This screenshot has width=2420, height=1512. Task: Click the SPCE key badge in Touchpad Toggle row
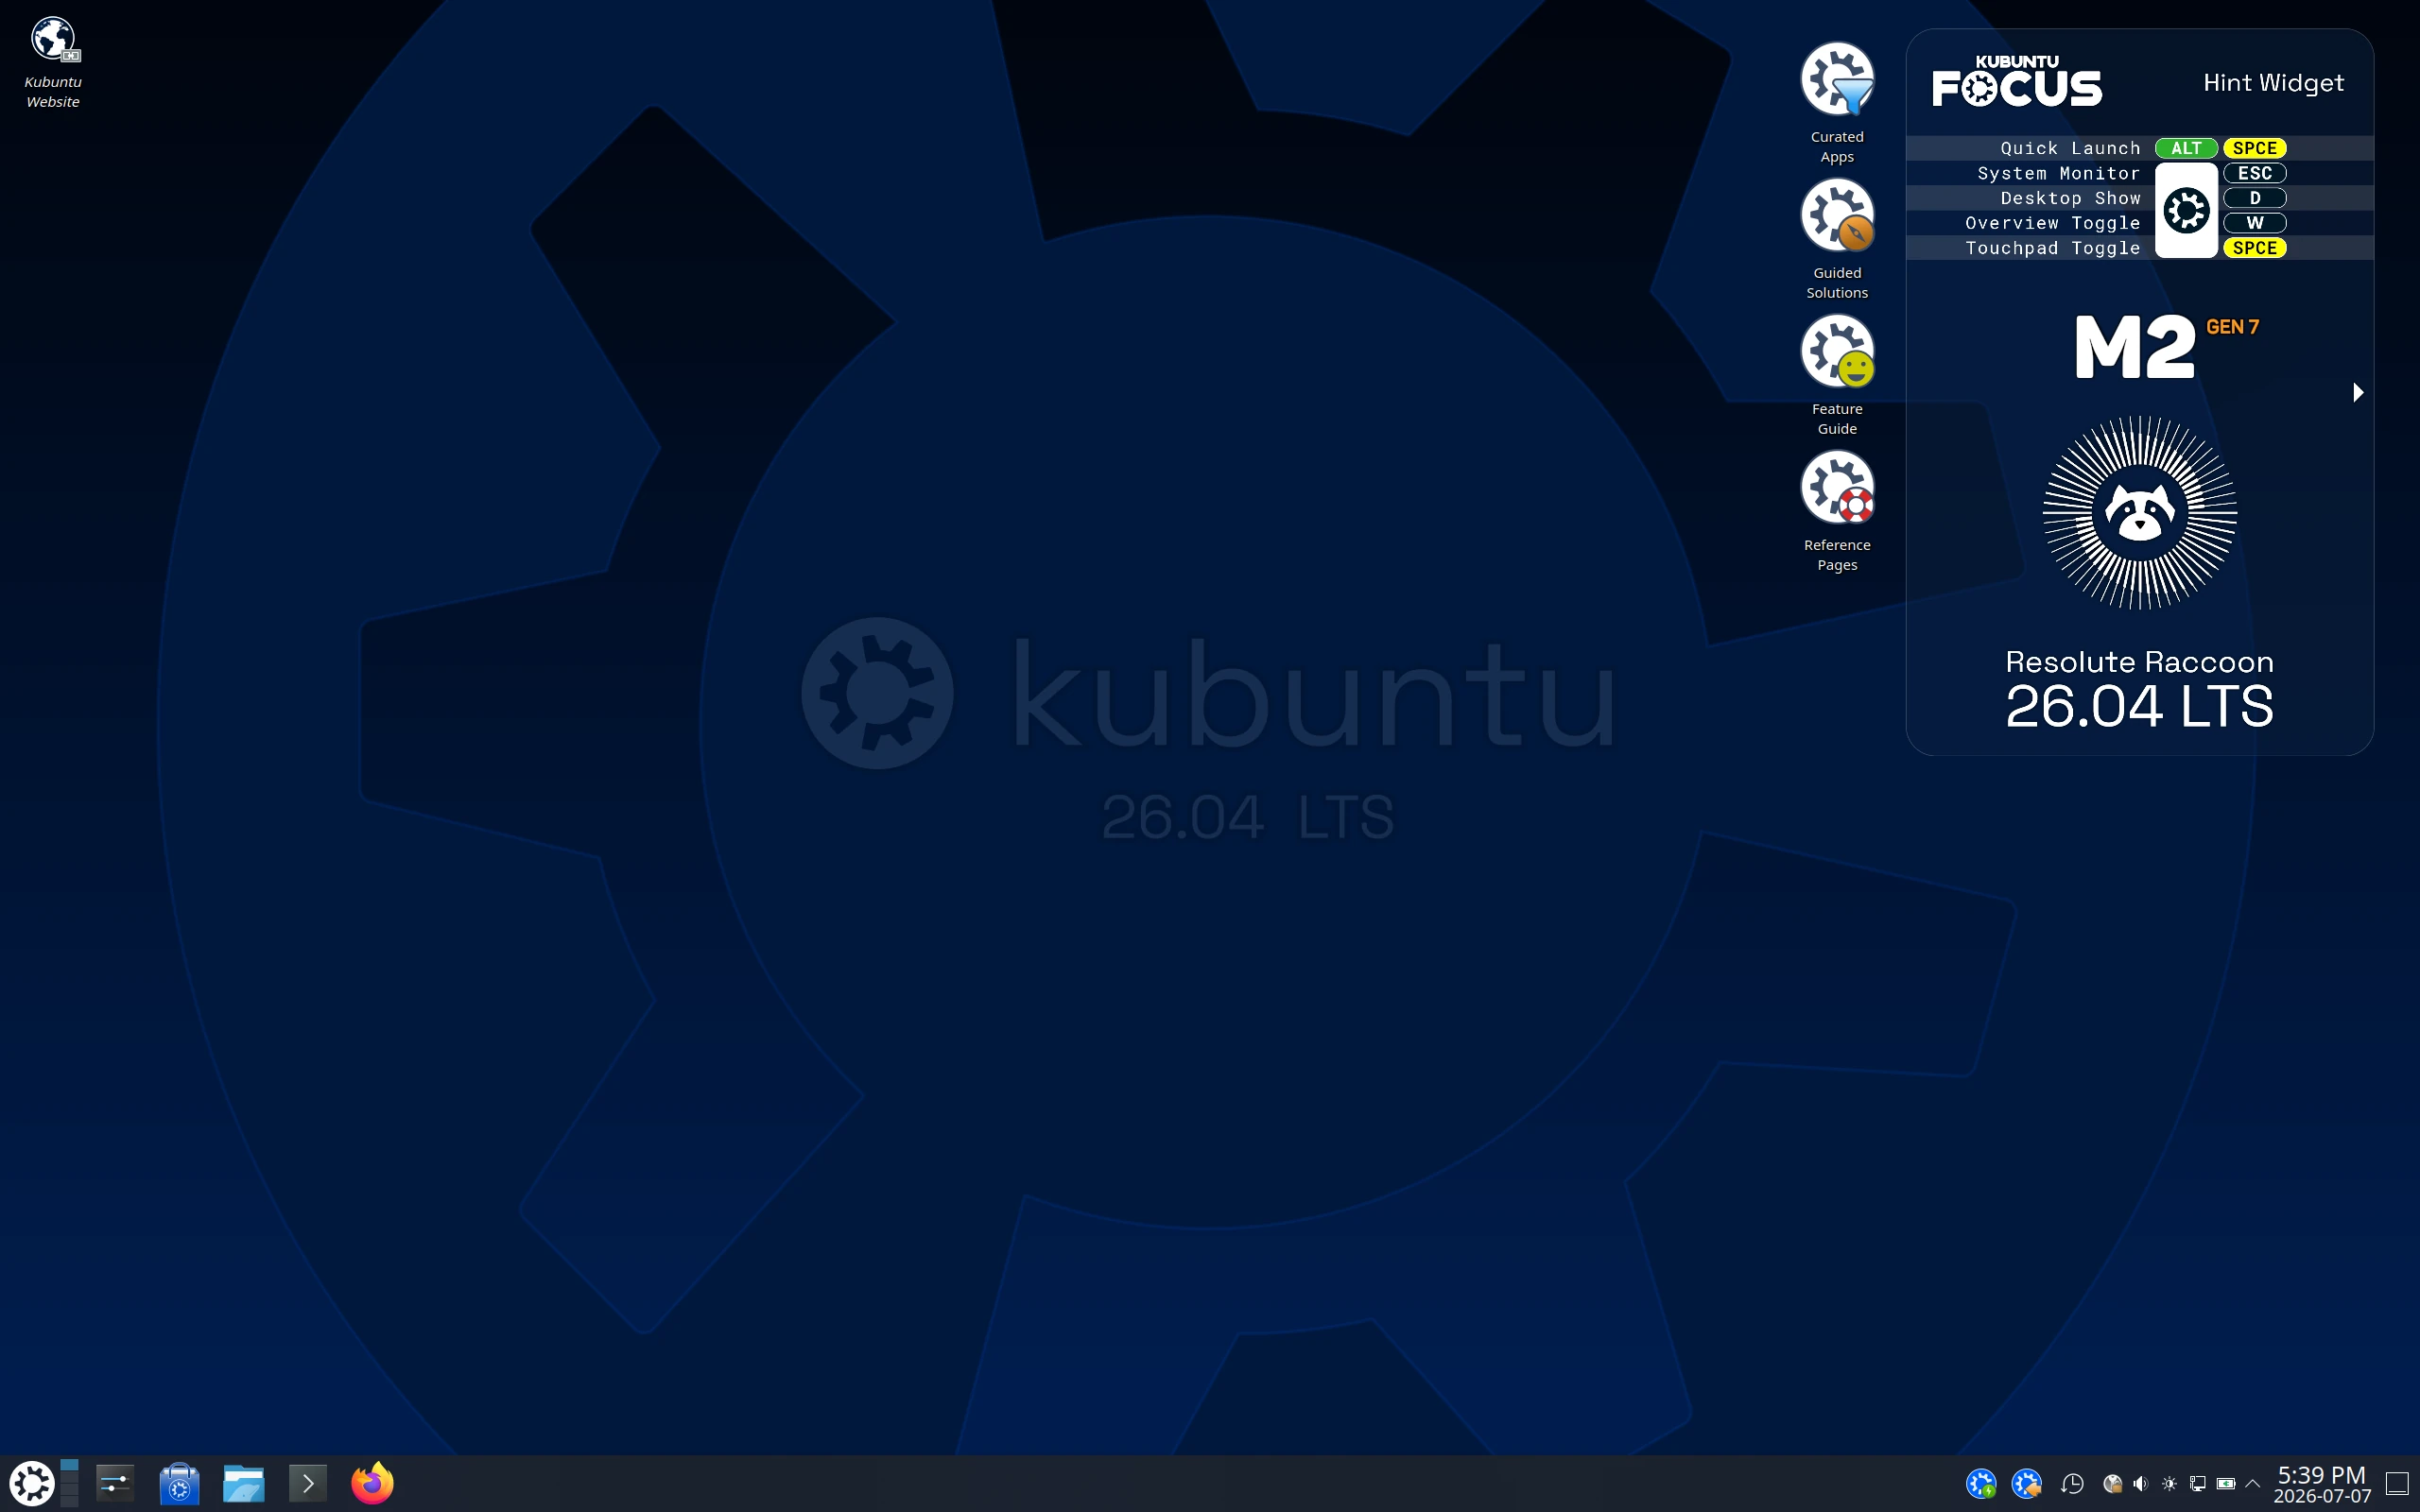(2255, 248)
